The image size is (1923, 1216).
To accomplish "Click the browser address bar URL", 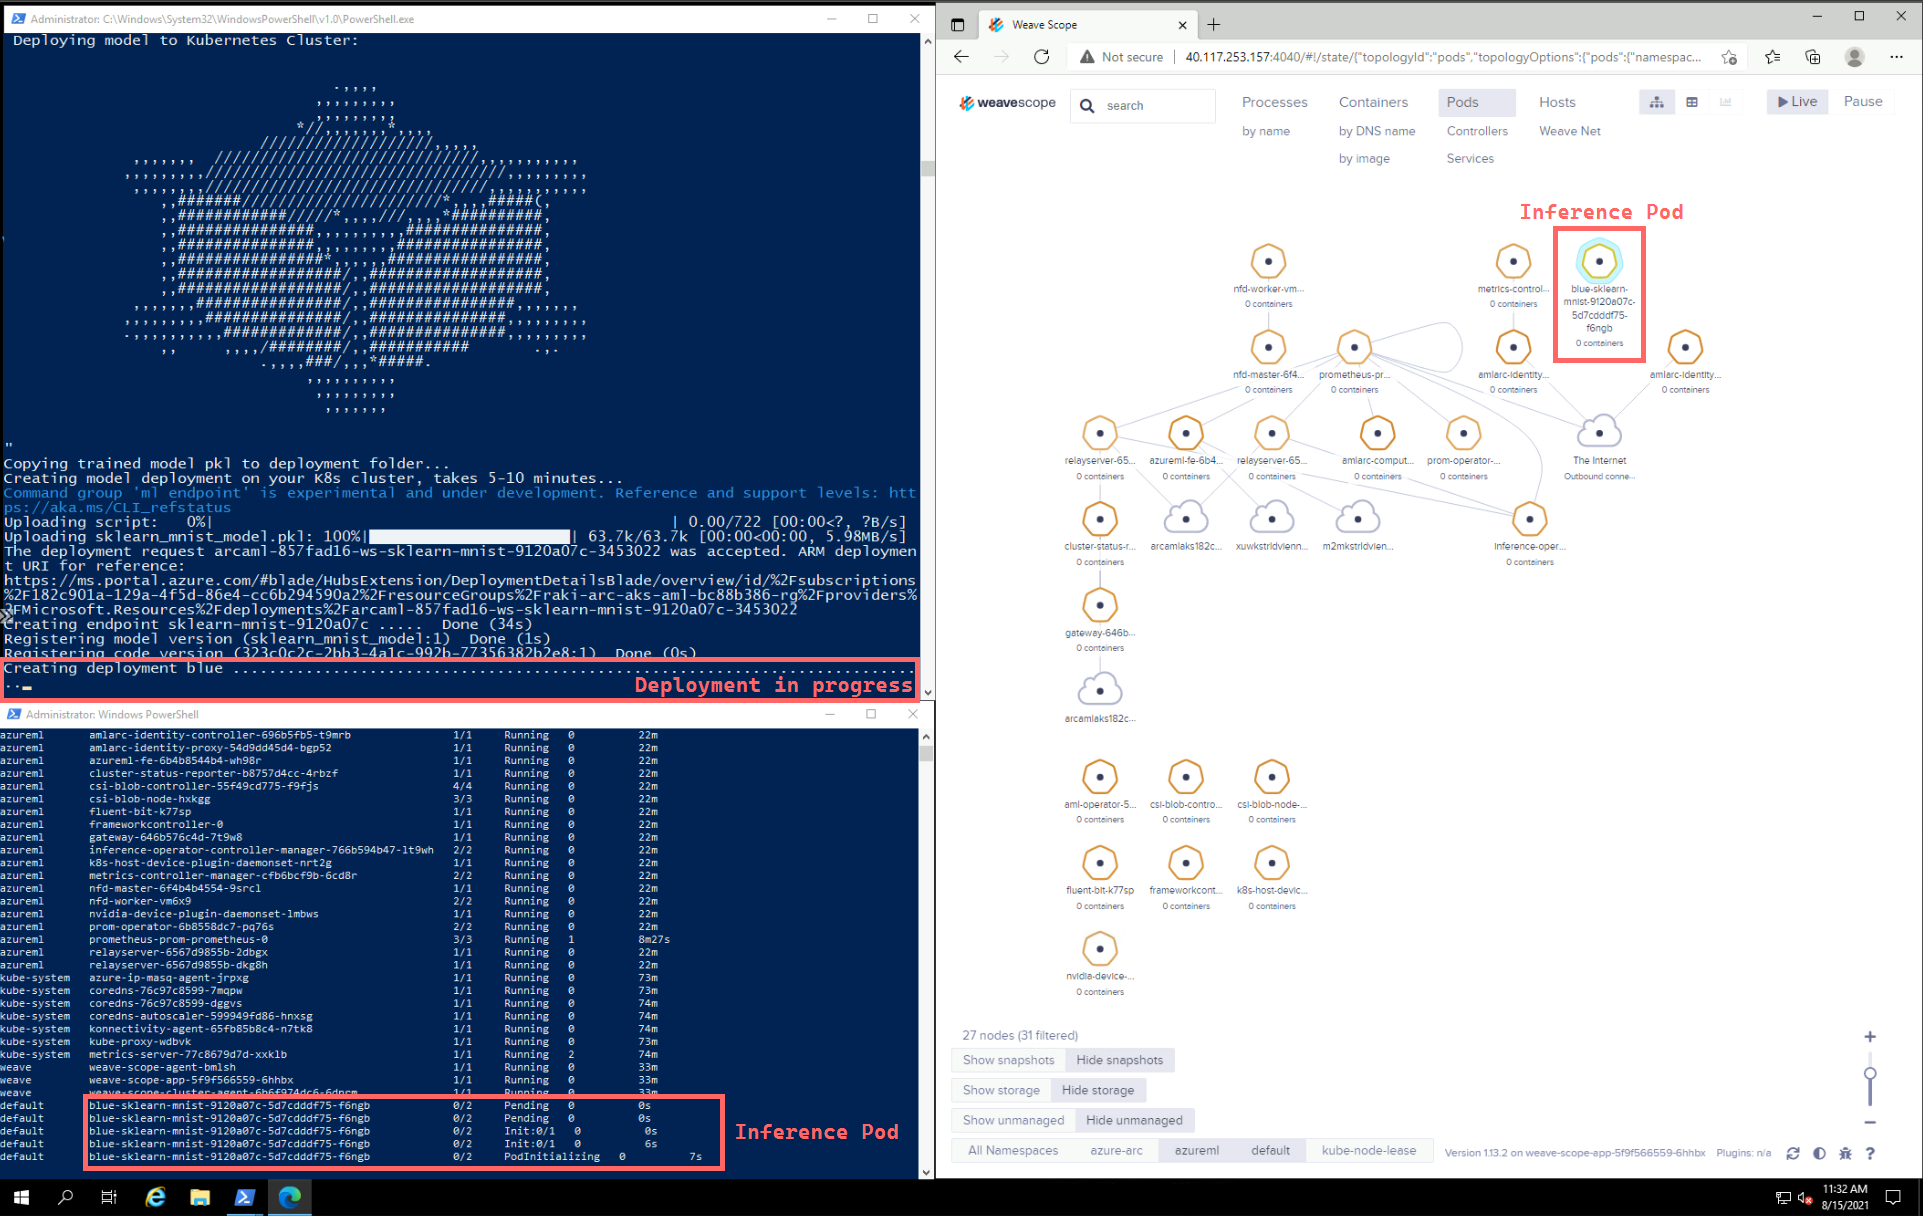I will click(1442, 57).
